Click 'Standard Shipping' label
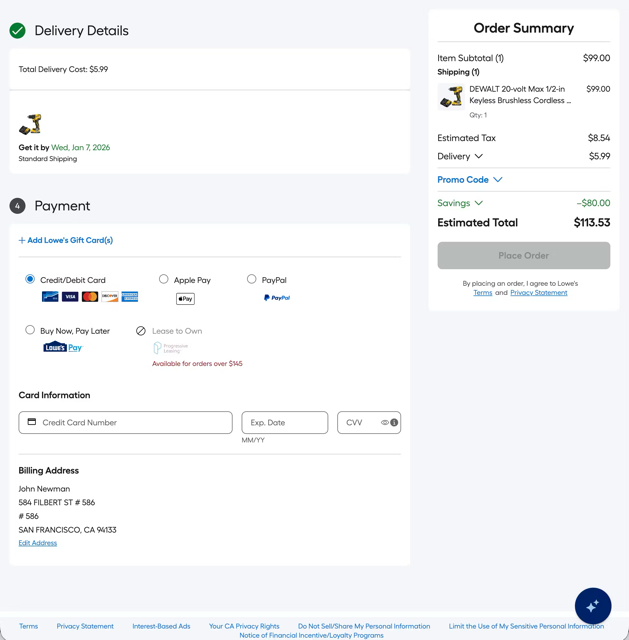 tap(48, 159)
